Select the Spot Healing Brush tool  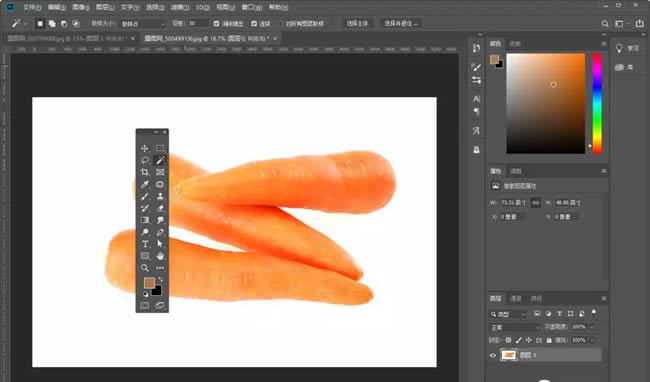pos(160,184)
